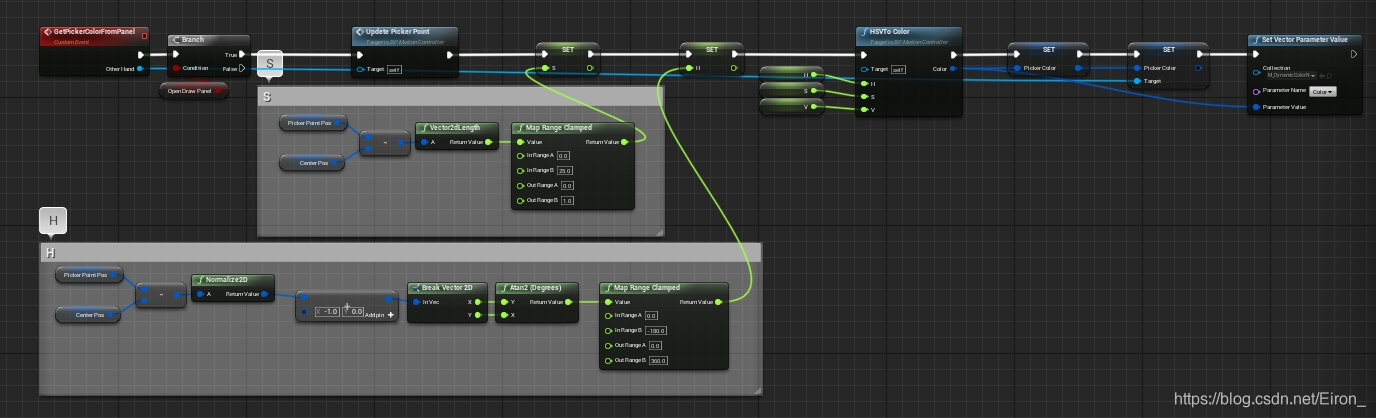Click the In Vec pin on Break Vector 2D
The width and height of the screenshot is (1376, 418).
coord(414,301)
